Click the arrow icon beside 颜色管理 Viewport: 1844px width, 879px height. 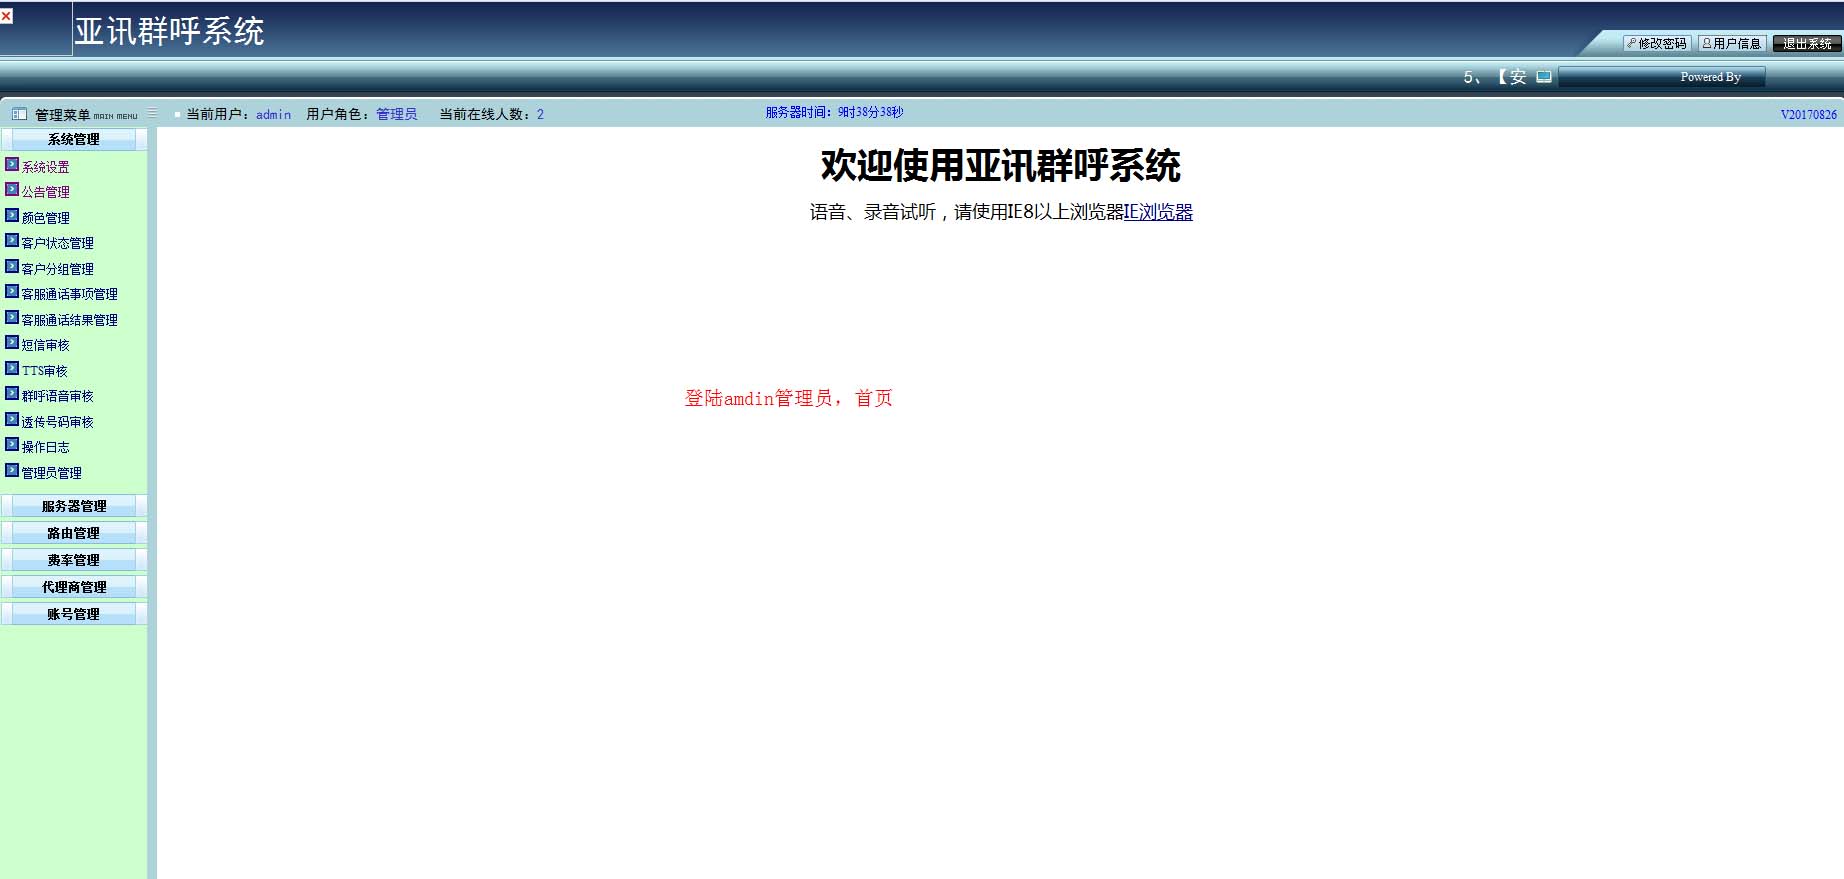(12, 216)
